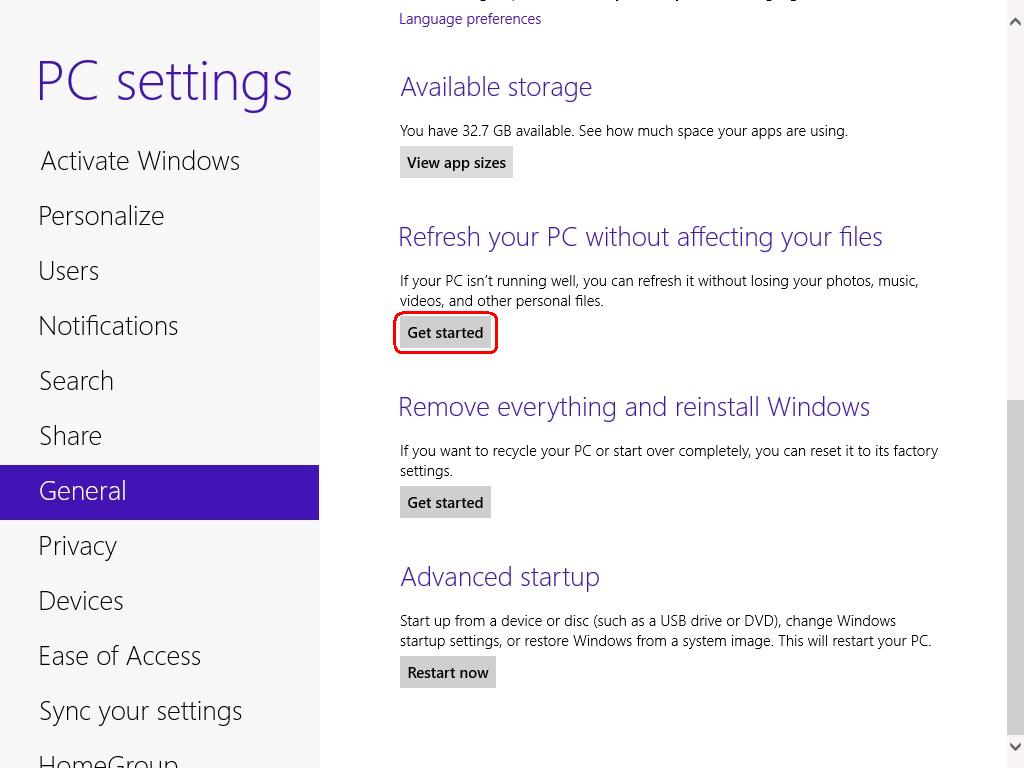The width and height of the screenshot is (1024, 768).
Task: Open the Language preferences link
Action: [470, 18]
